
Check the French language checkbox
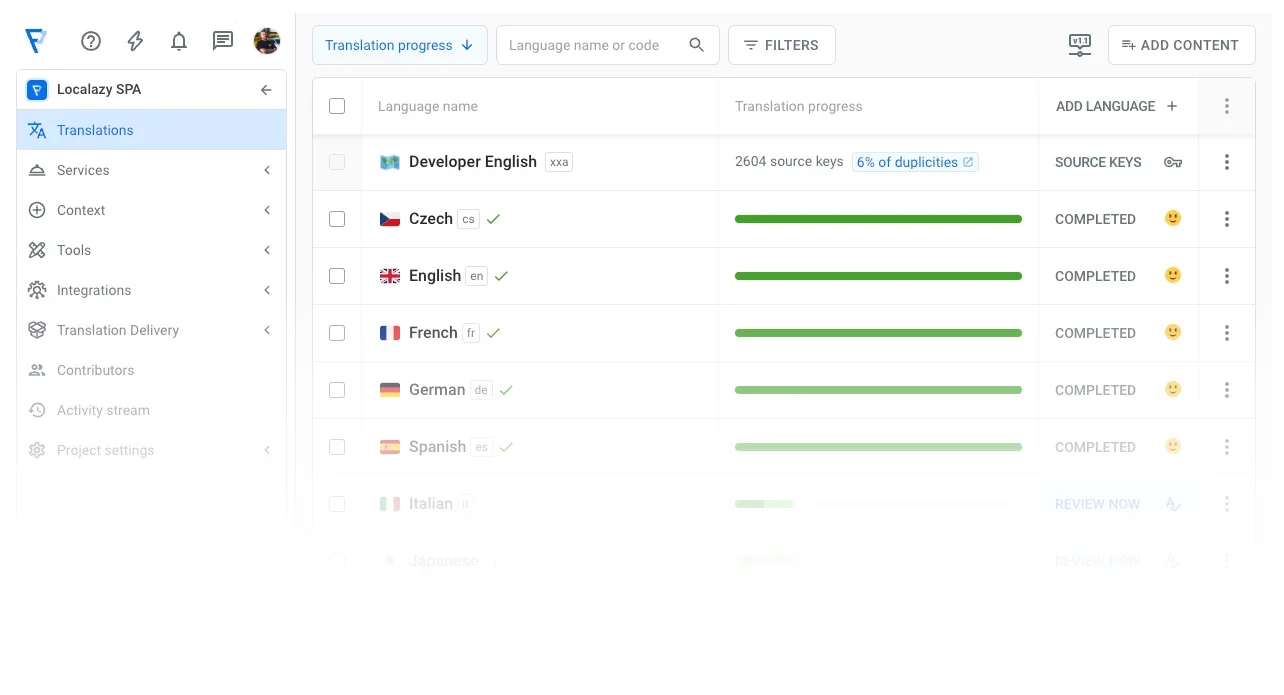point(337,333)
